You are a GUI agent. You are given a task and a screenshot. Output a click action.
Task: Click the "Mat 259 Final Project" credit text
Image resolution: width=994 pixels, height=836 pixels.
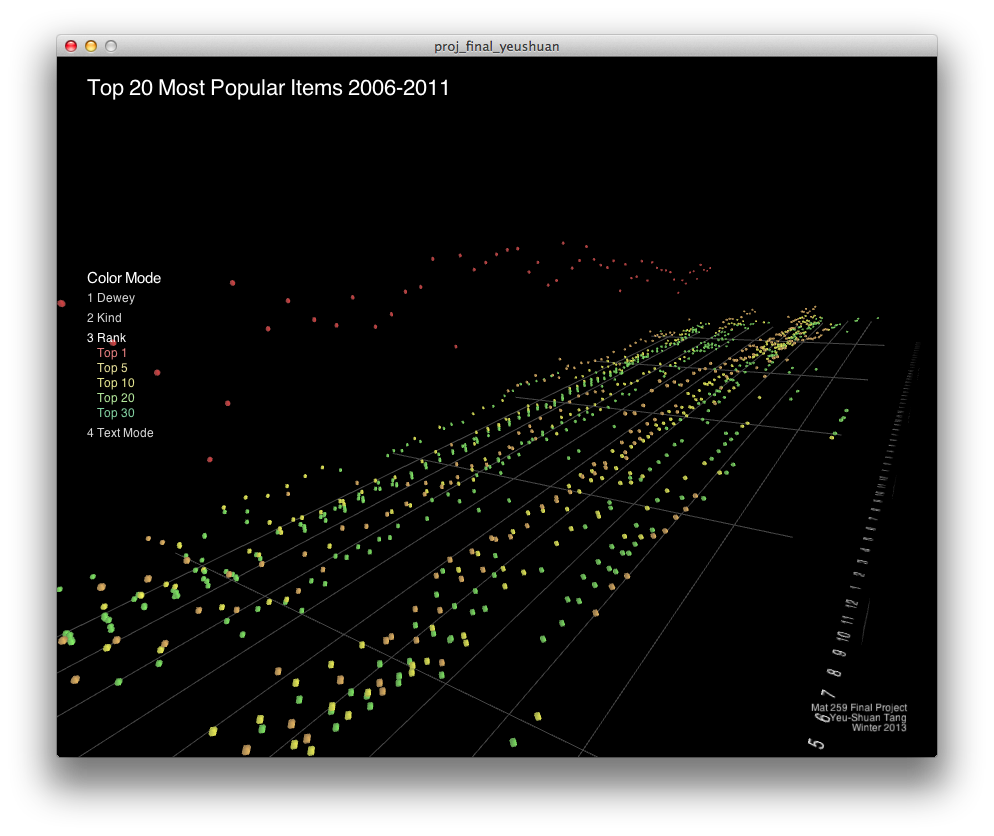pos(859,707)
